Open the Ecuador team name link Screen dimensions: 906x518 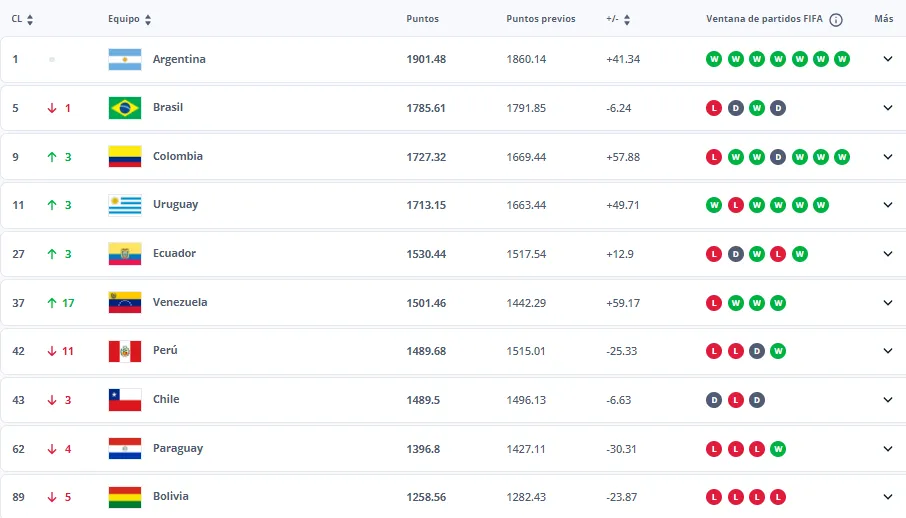(x=174, y=254)
